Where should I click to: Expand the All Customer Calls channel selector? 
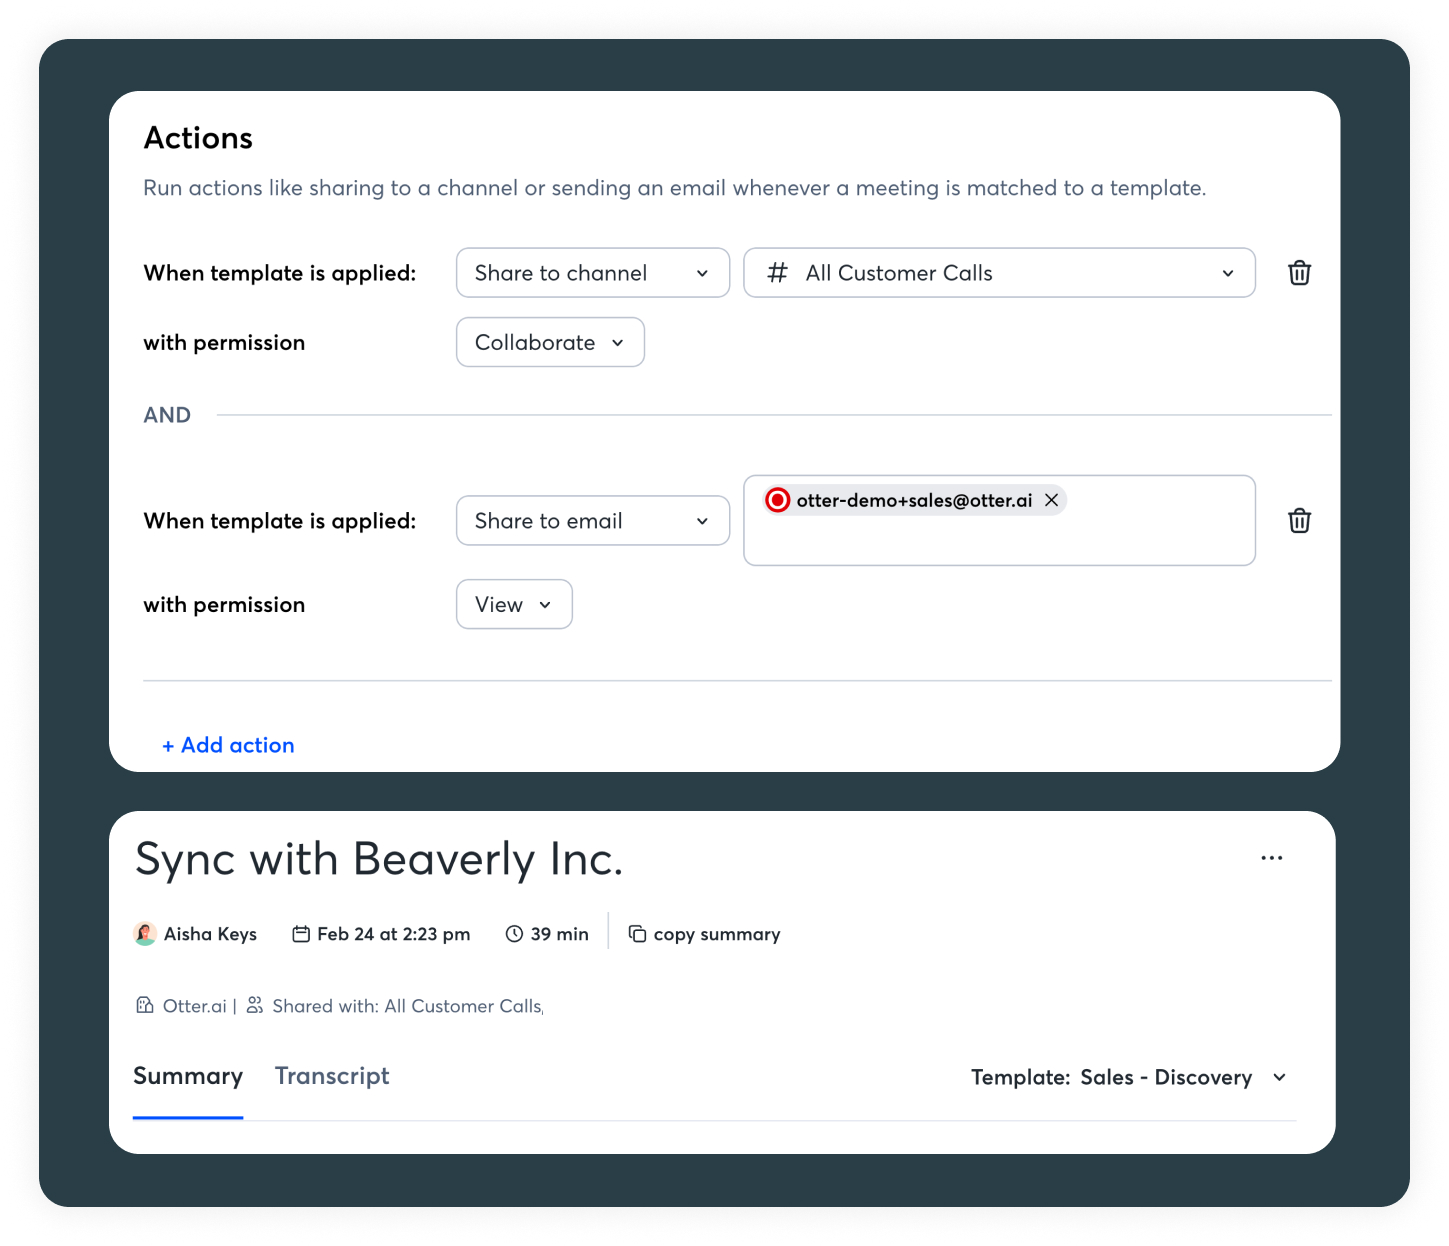(x=998, y=273)
